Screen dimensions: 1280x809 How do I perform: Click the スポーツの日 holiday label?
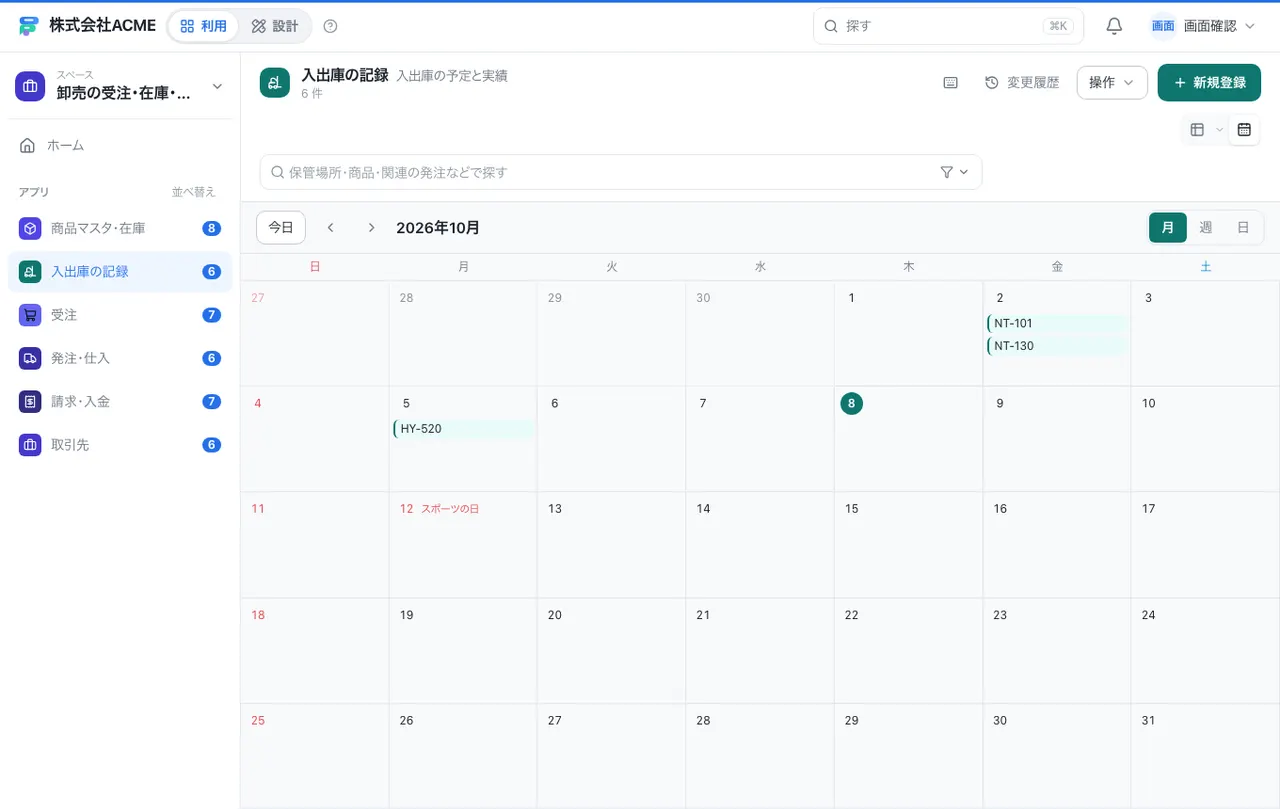click(450, 509)
